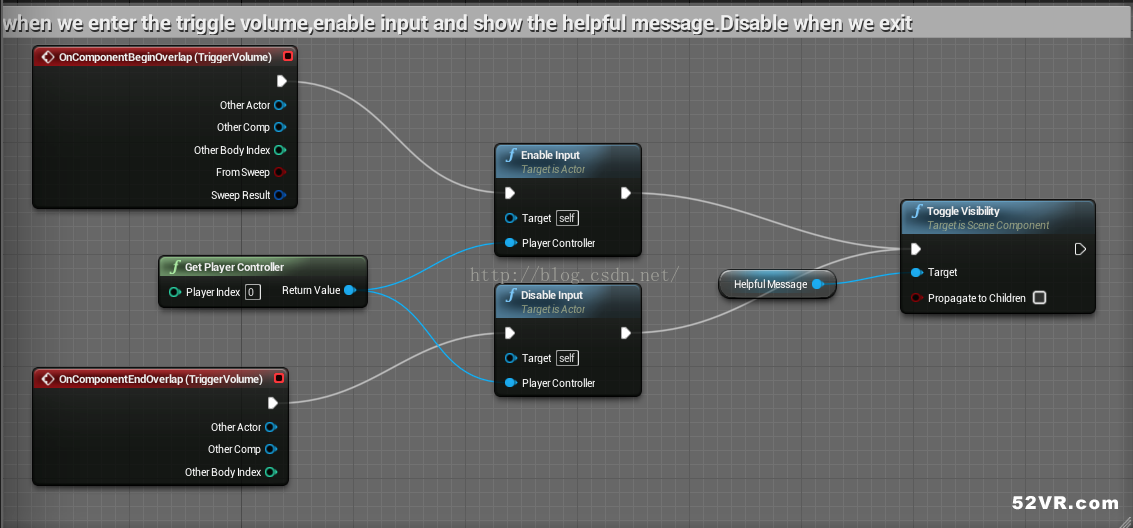Click the Player Index value field
The image size is (1133, 528).
[253, 292]
